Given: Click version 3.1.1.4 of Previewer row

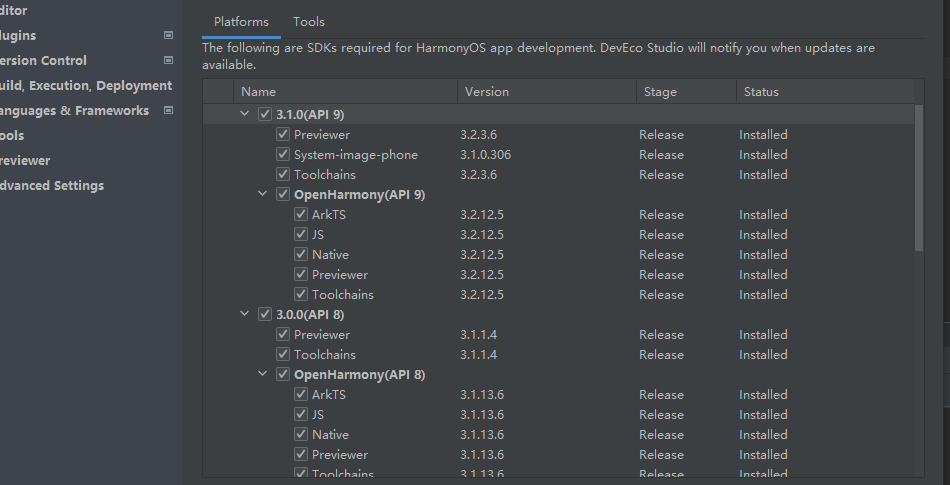Looking at the screenshot, I should pos(478,334).
